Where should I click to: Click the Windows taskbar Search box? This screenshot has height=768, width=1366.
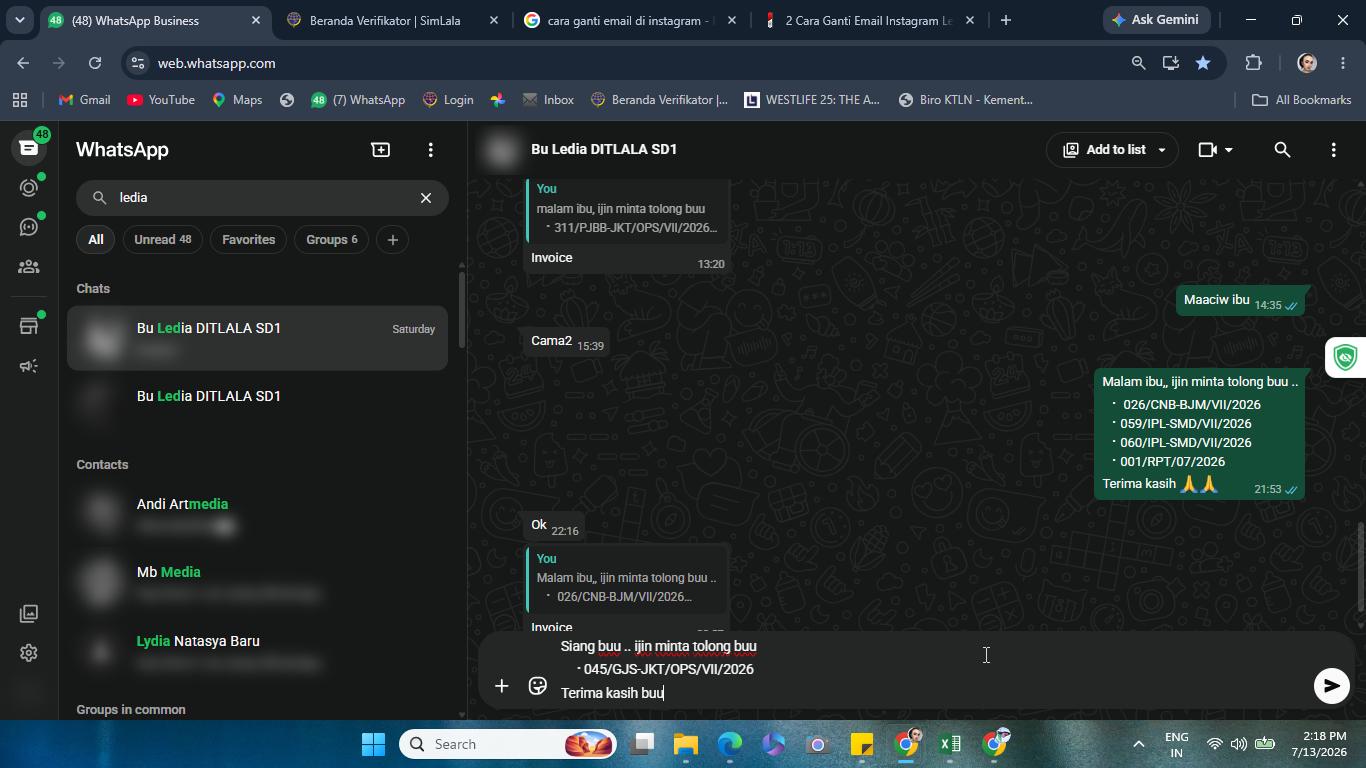point(506,744)
